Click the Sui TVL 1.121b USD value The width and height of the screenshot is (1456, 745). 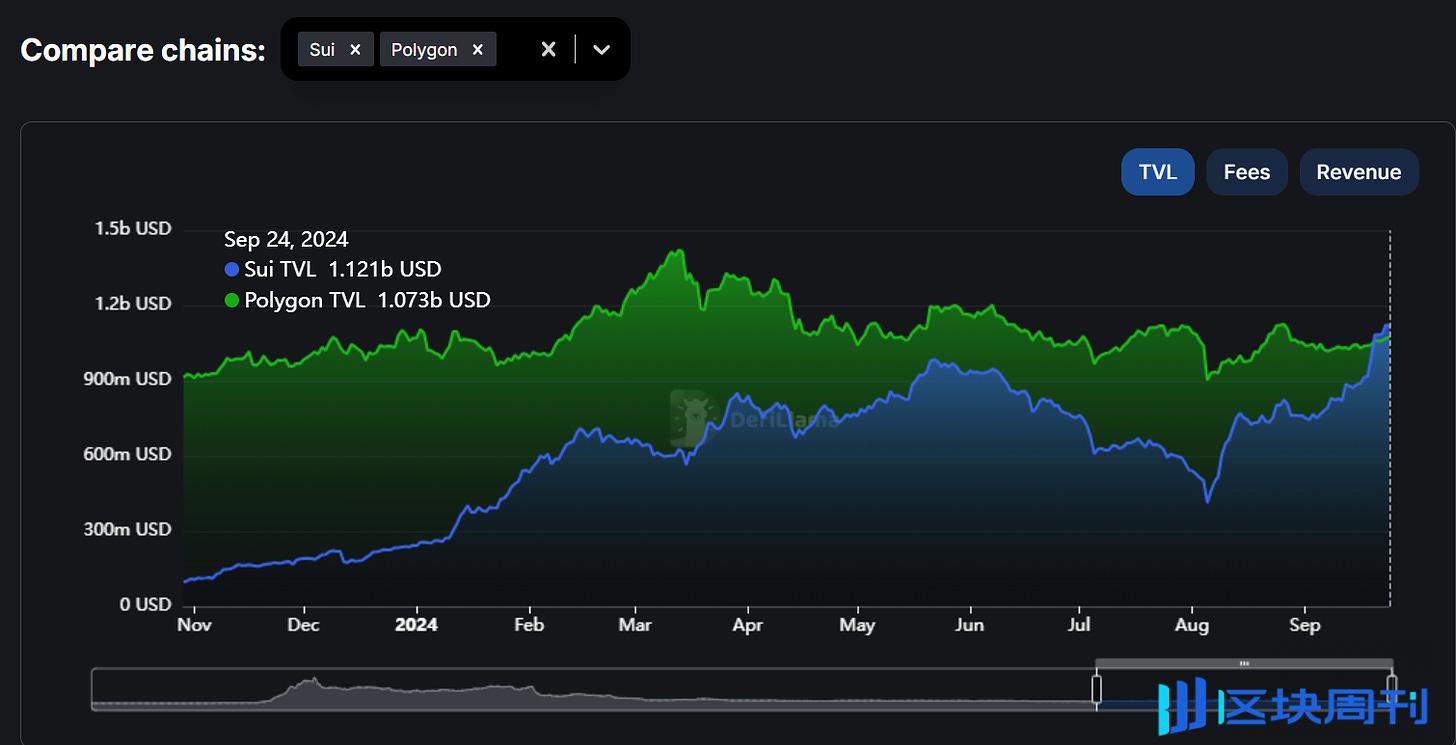click(x=385, y=269)
